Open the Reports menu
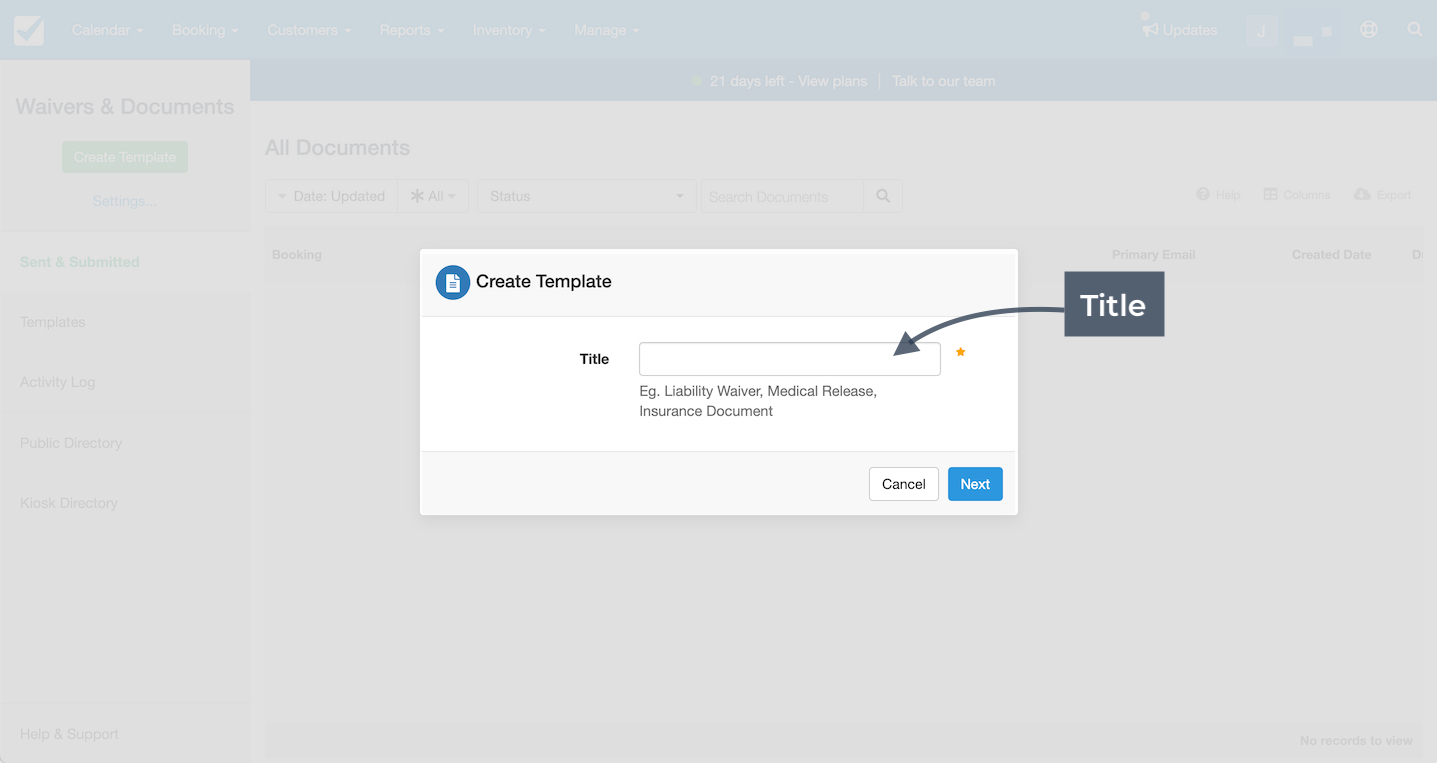1437x763 pixels. tap(412, 30)
